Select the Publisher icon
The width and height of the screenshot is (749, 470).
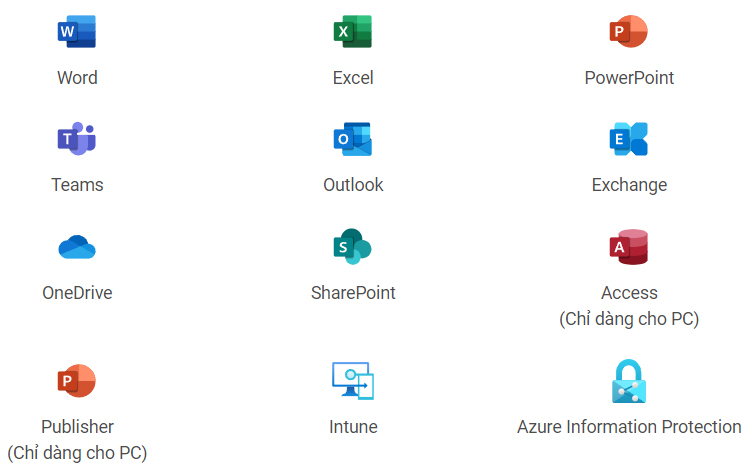pos(77,380)
